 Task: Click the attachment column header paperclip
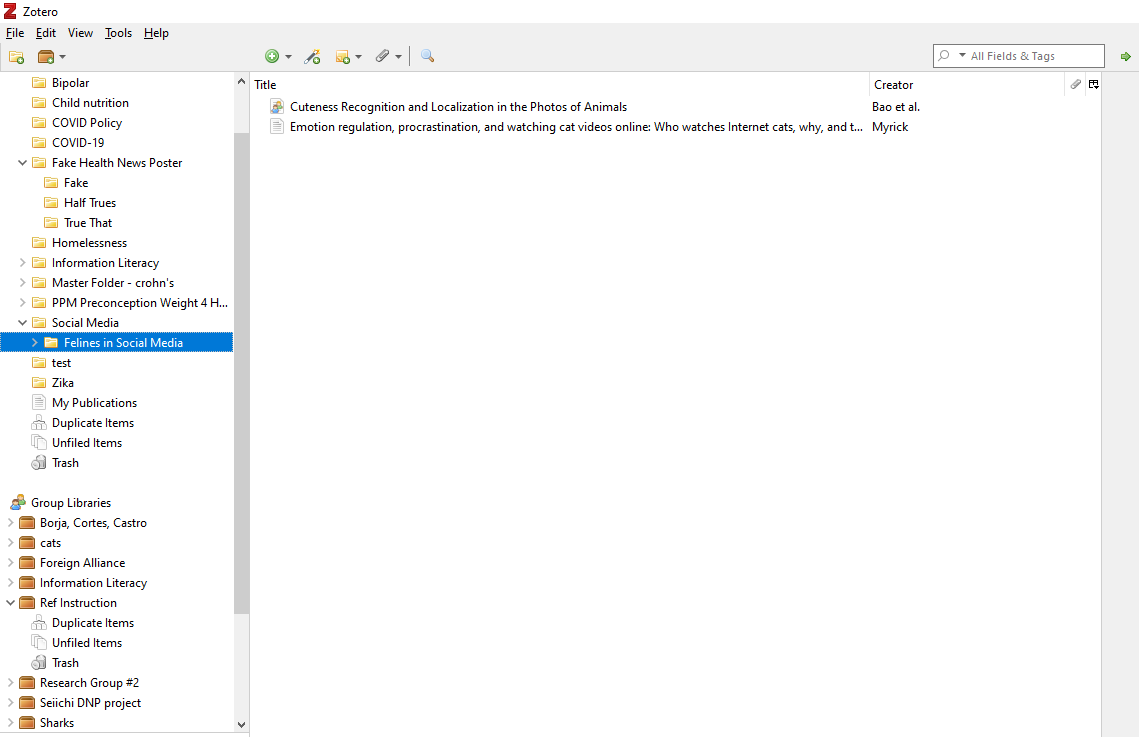[1076, 84]
